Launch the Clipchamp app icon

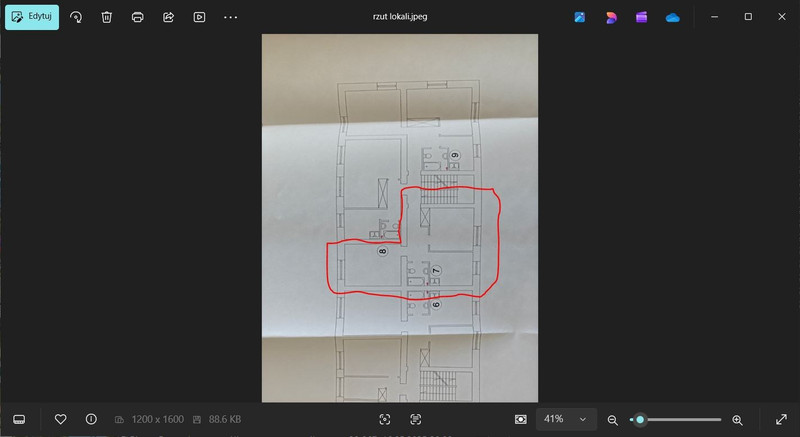[641, 17]
